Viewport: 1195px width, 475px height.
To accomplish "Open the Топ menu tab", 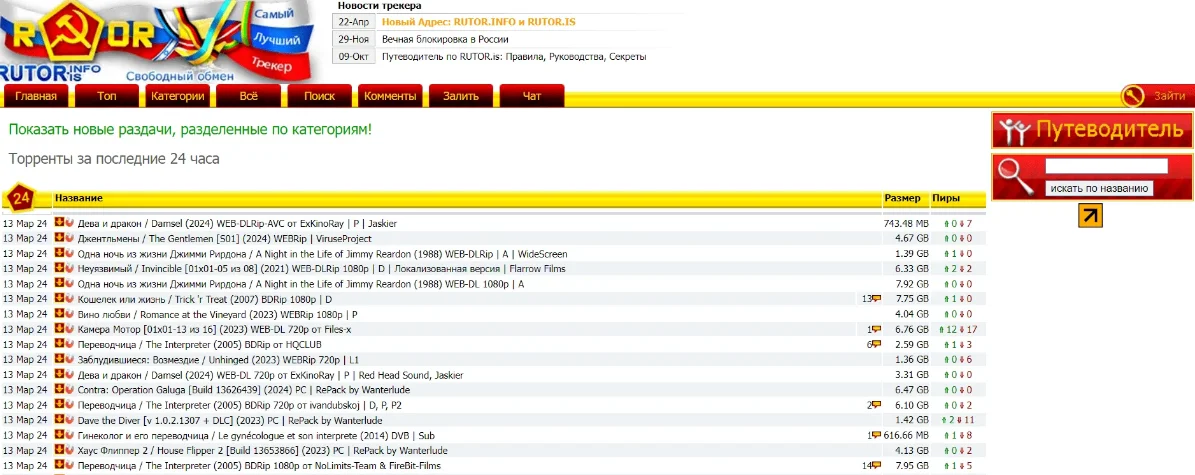I will coord(107,96).
